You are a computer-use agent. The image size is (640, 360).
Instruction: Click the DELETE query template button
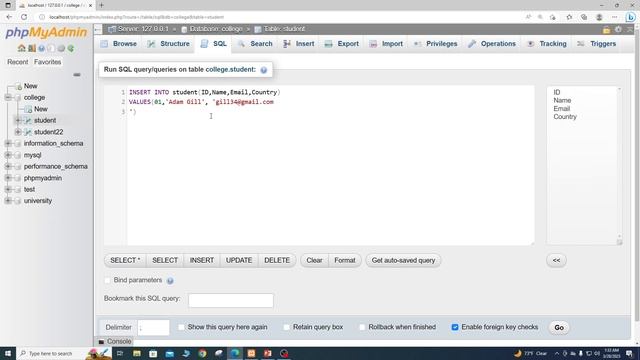277,260
